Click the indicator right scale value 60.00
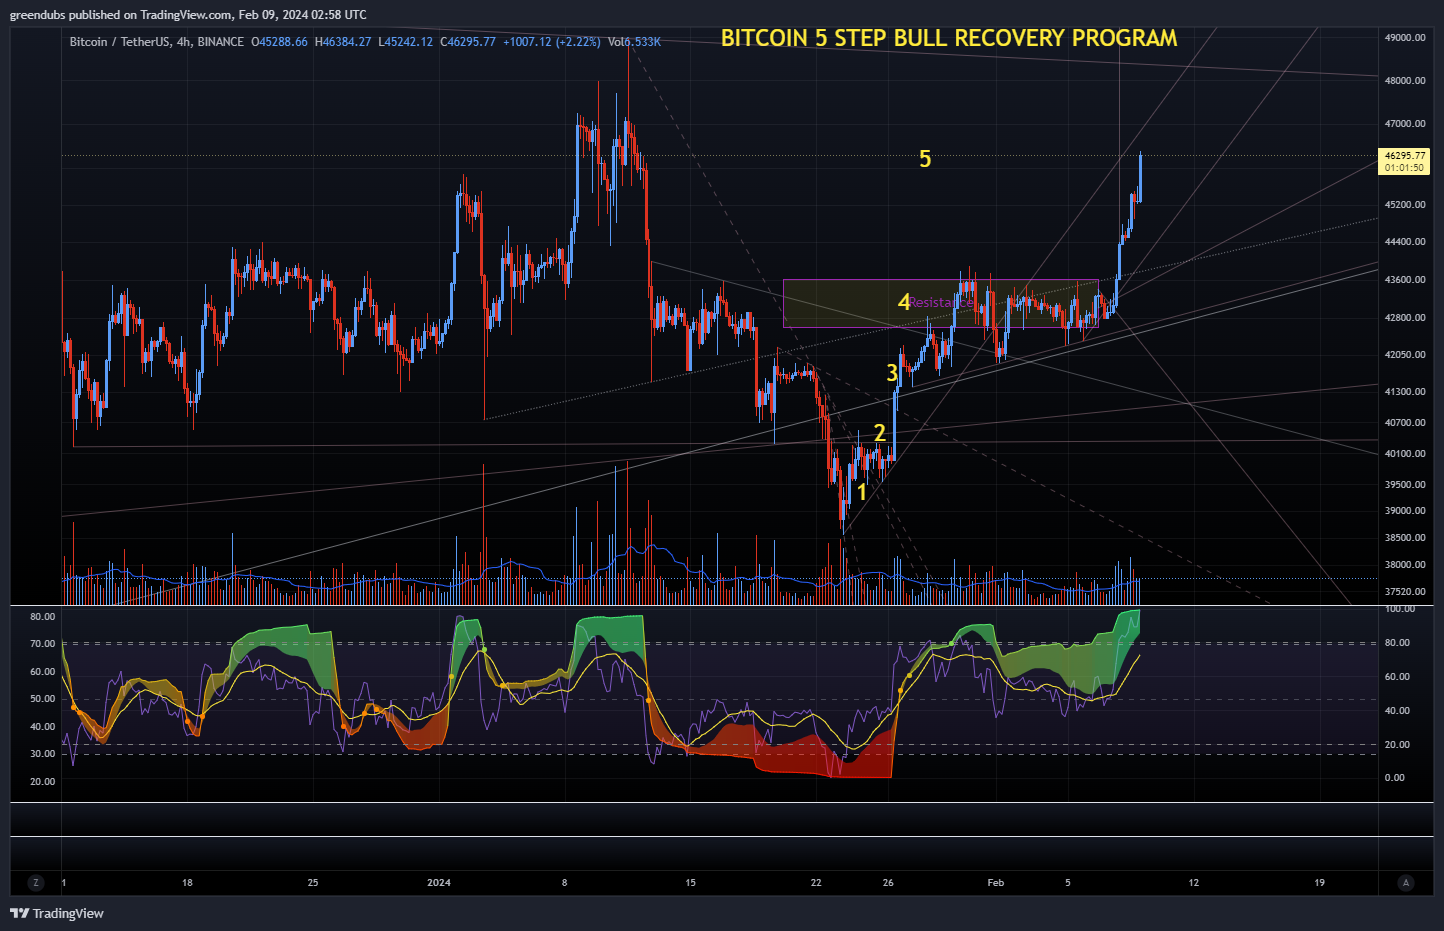This screenshot has height=931, width=1444. coord(1397,676)
